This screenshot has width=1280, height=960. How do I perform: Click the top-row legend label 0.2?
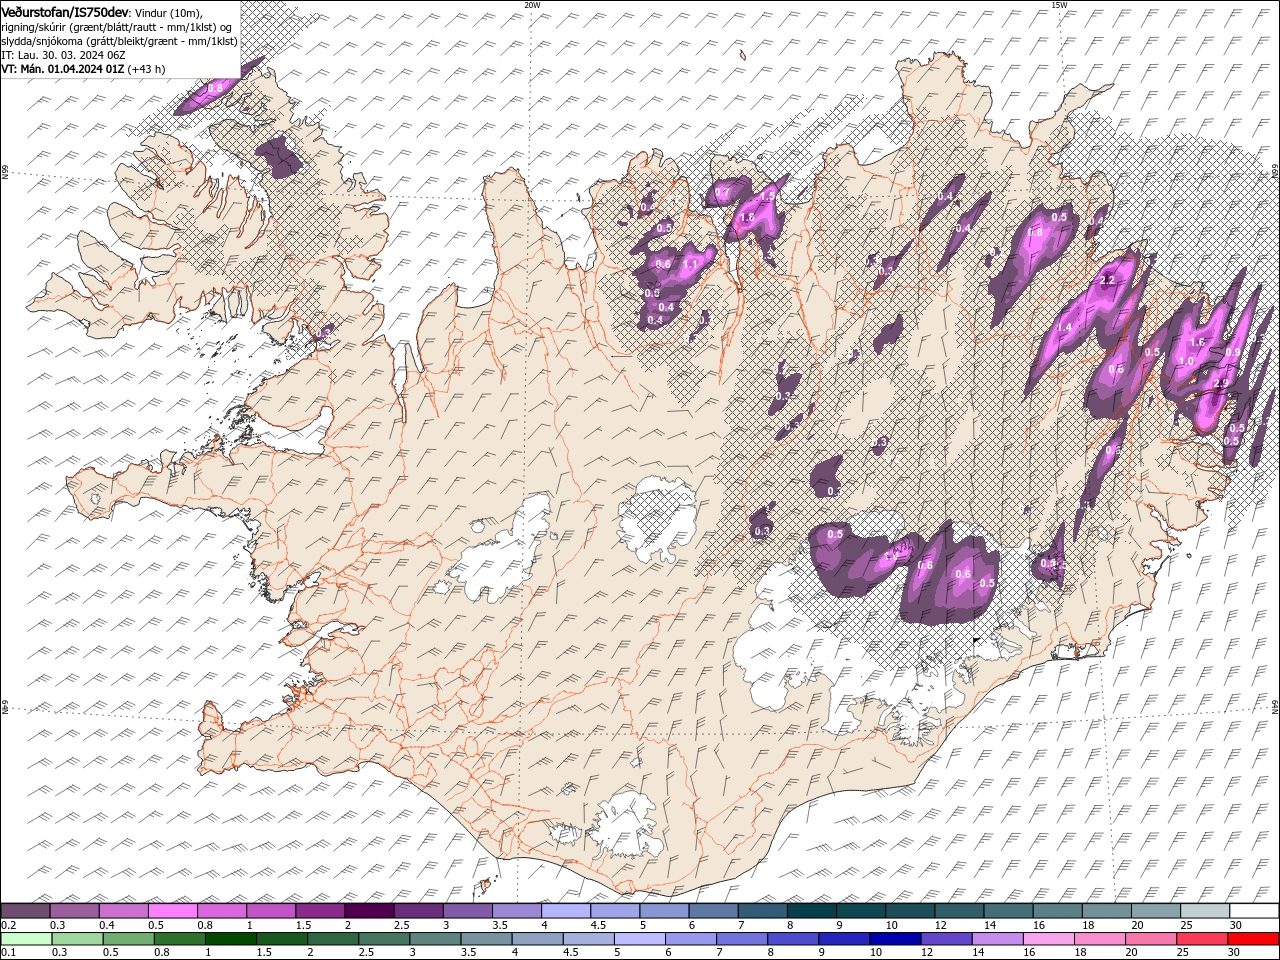pos(7,925)
